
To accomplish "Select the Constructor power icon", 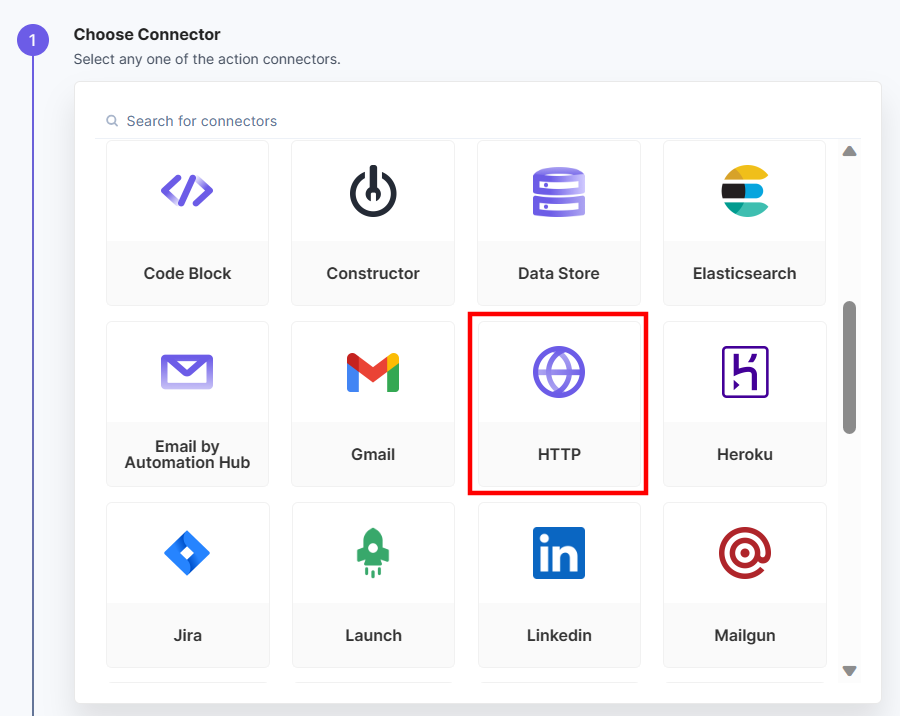I will 372,190.
